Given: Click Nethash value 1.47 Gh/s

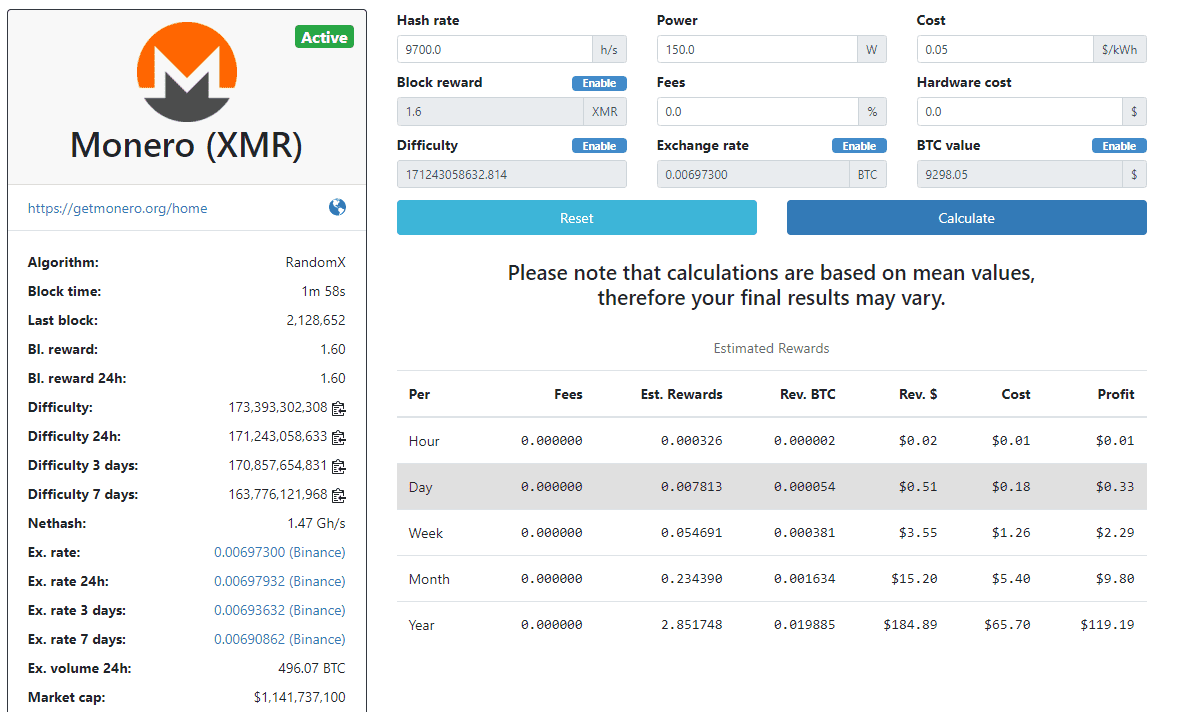Looking at the screenshot, I should pyautogui.click(x=317, y=523).
